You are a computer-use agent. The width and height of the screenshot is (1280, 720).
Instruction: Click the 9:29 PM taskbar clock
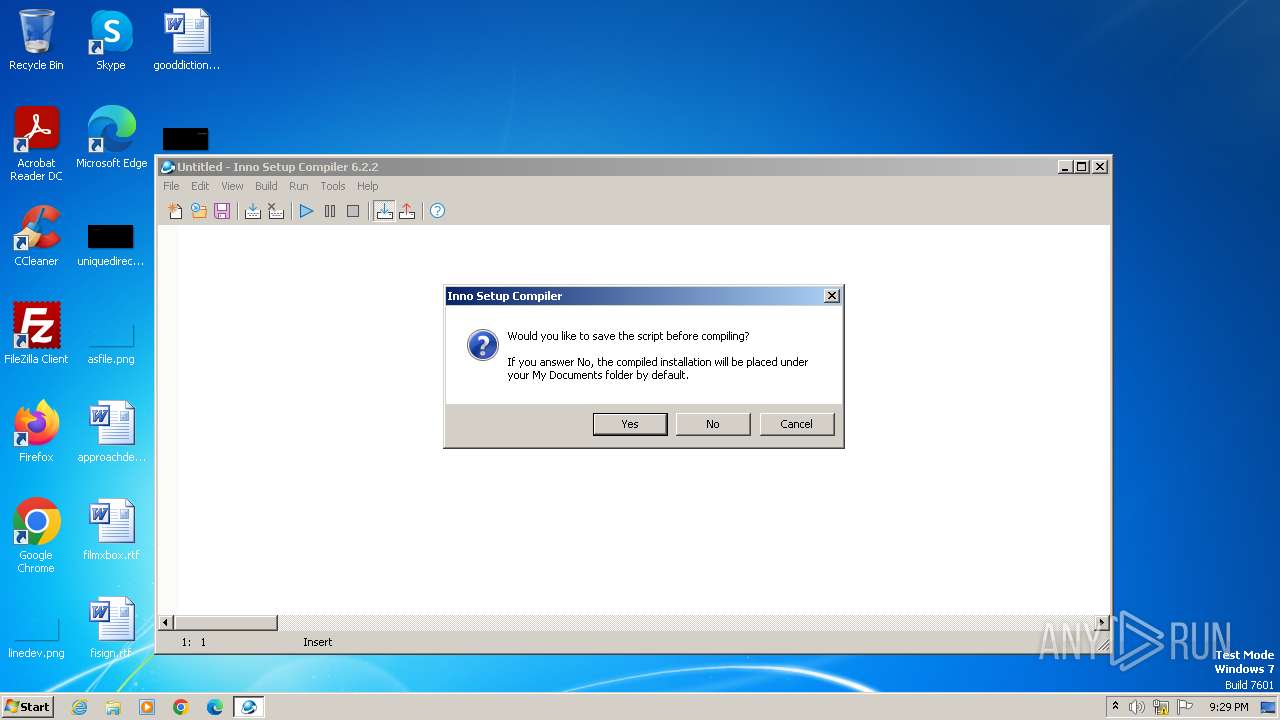(1228, 707)
